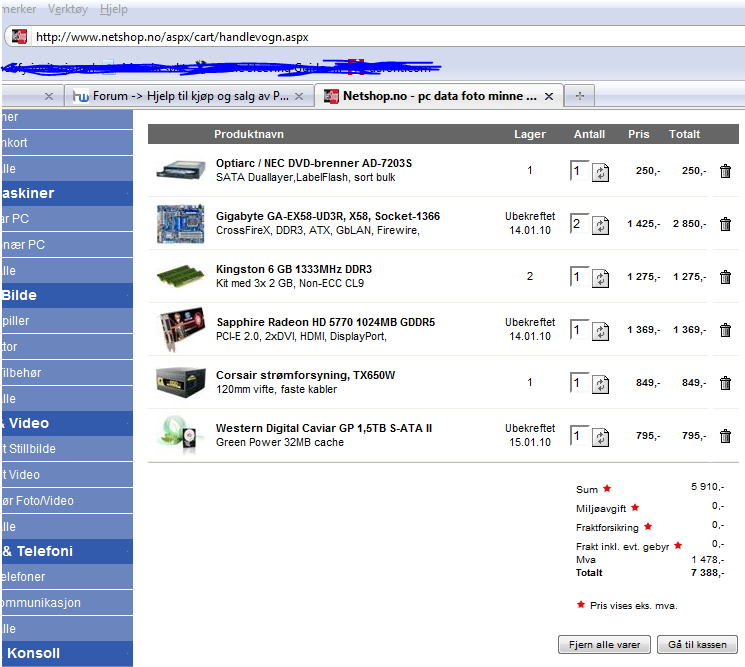Select the Netshop.no browser tab
Image resolution: width=745 pixels, height=667 pixels.
point(439,96)
